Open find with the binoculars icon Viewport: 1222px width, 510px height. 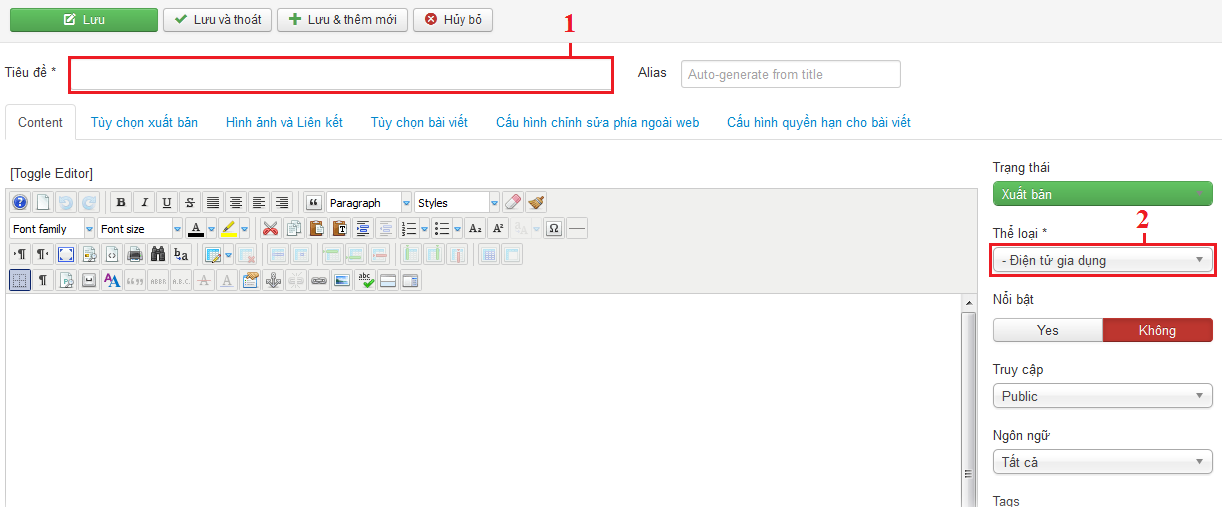point(157,254)
